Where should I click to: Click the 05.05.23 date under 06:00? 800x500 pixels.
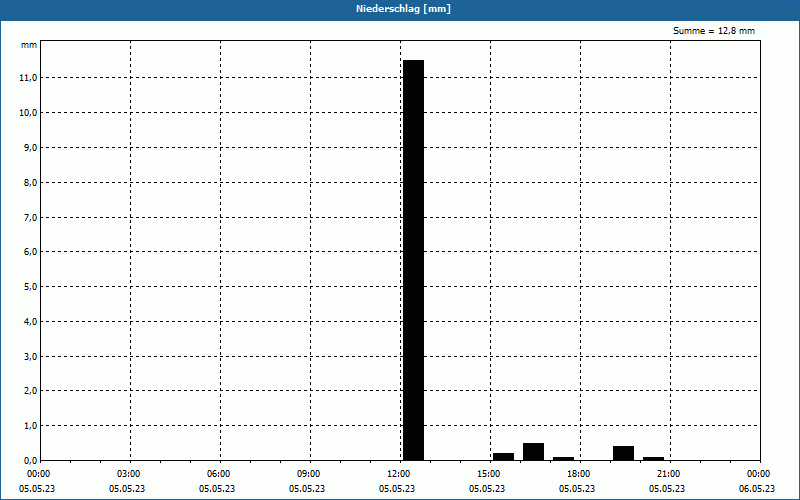(217, 488)
